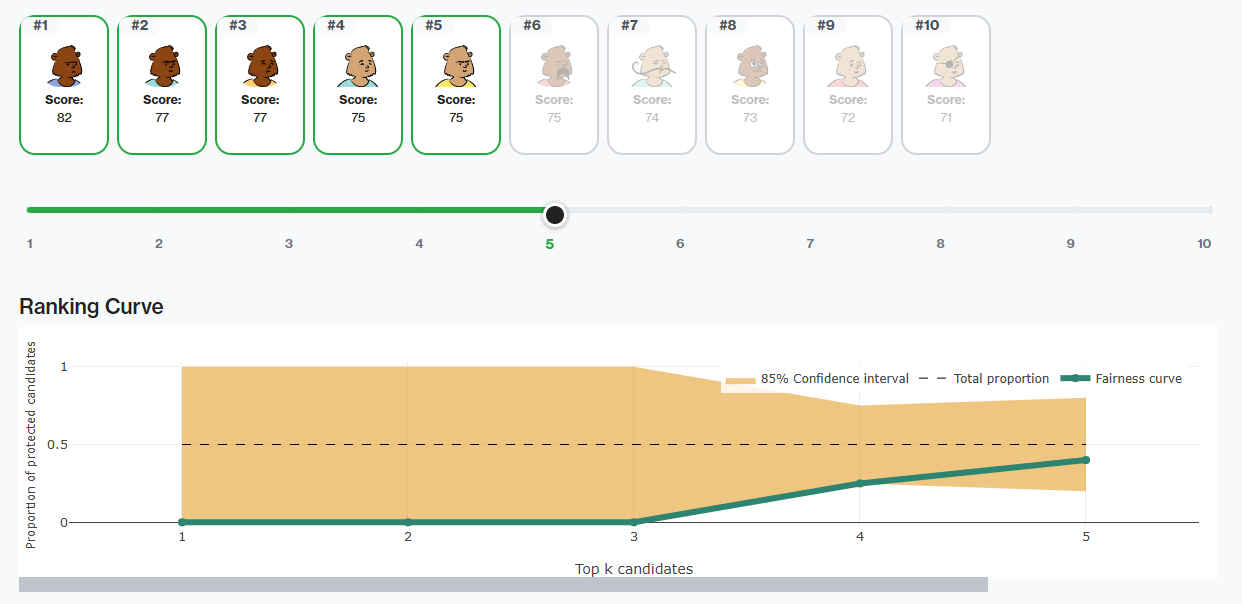Click the fairness curve point at k=2
Viewport: 1242px width, 604px height.
tap(408, 522)
